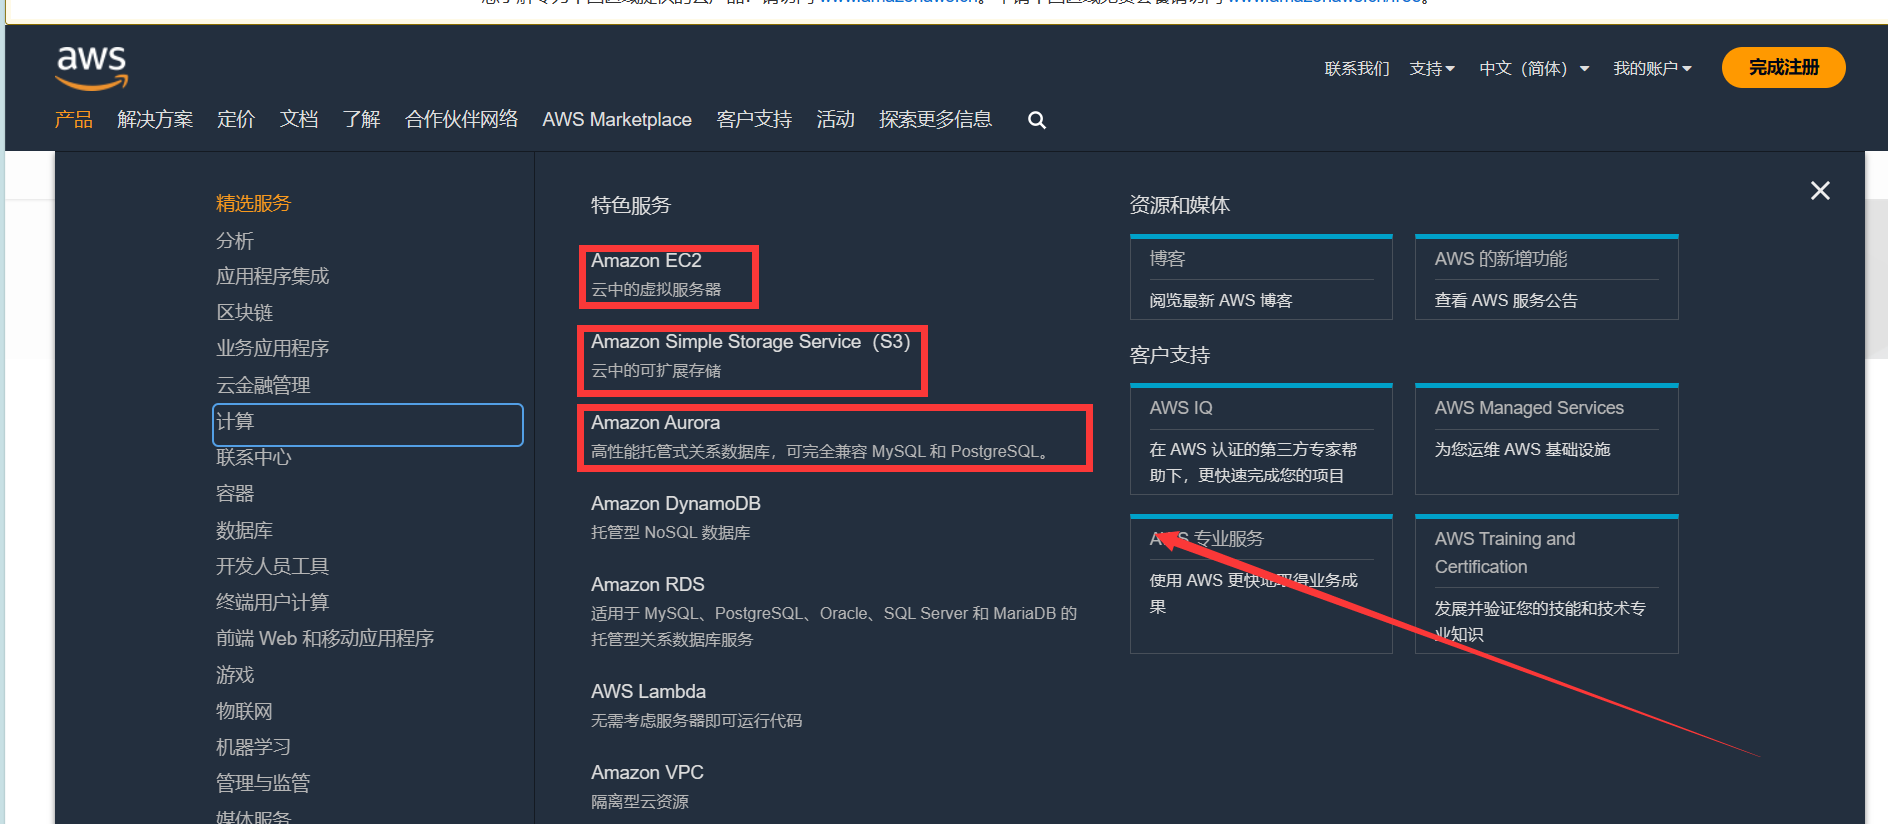Select 精选服务 category
The image size is (1888, 824).
pyautogui.click(x=253, y=203)
